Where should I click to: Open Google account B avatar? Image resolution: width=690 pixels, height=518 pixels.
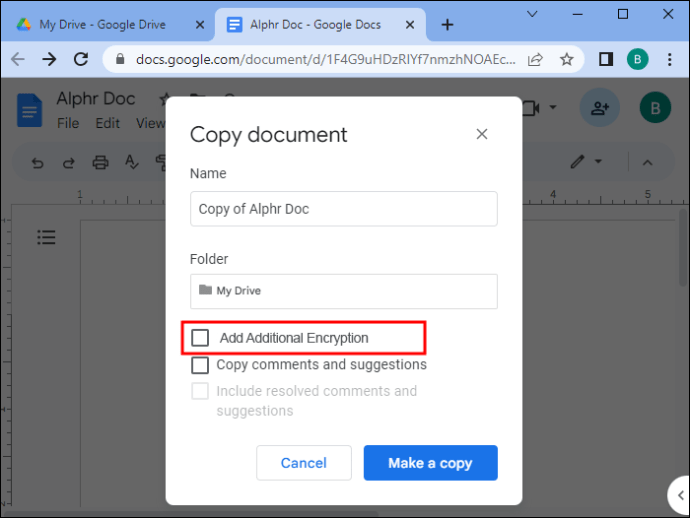pos(655,108)
